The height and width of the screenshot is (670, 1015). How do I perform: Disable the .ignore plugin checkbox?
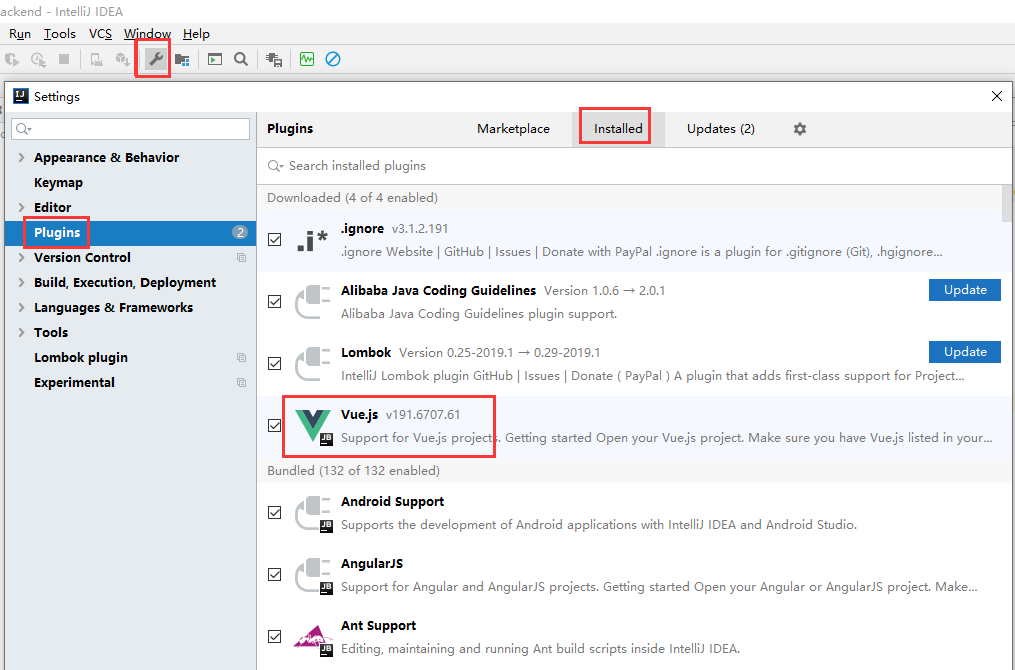coord(274,240)
